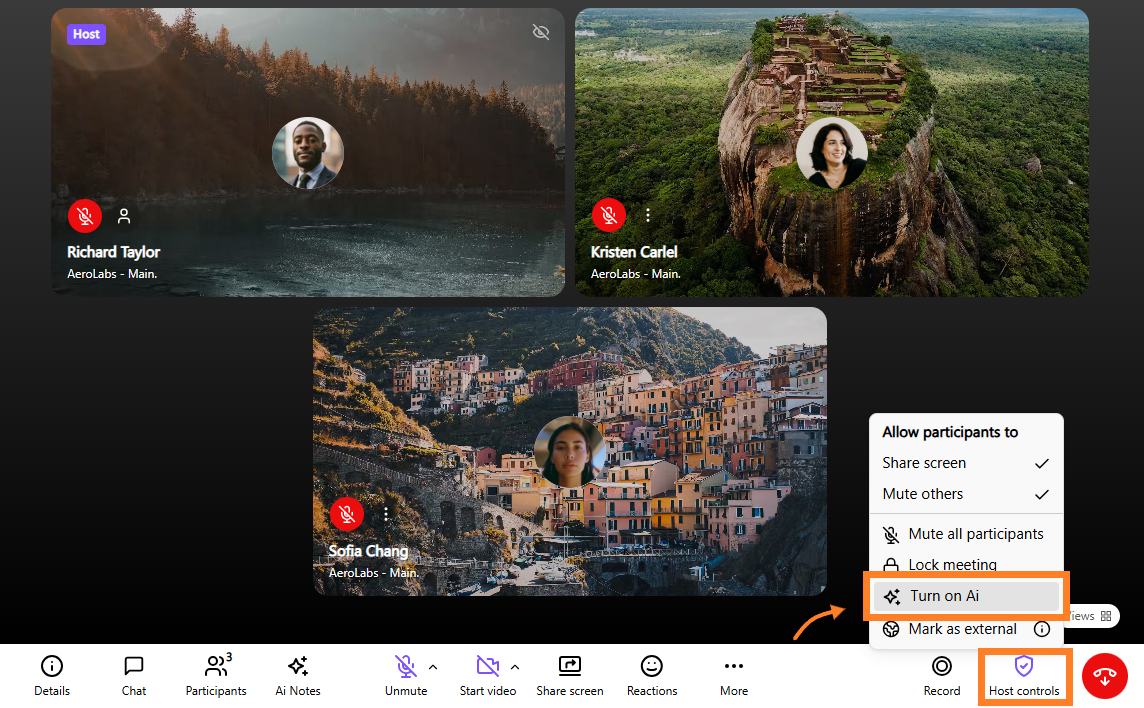1144x708 pixels.
Task: Toggle Mute others permission for participants
Action: [x=966, y=494]
